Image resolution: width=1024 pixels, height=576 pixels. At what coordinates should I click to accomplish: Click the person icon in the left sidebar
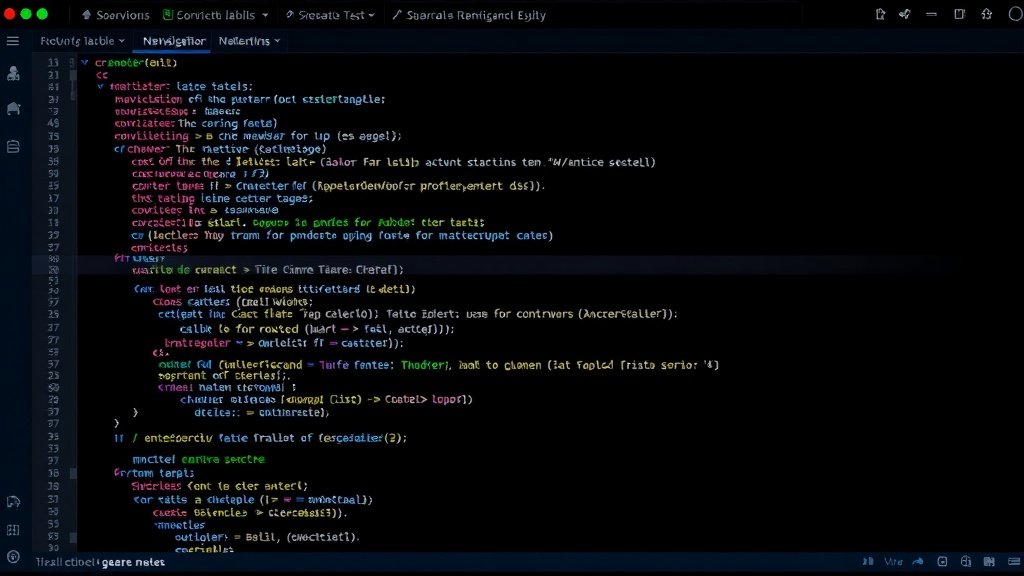coord(13,73)
